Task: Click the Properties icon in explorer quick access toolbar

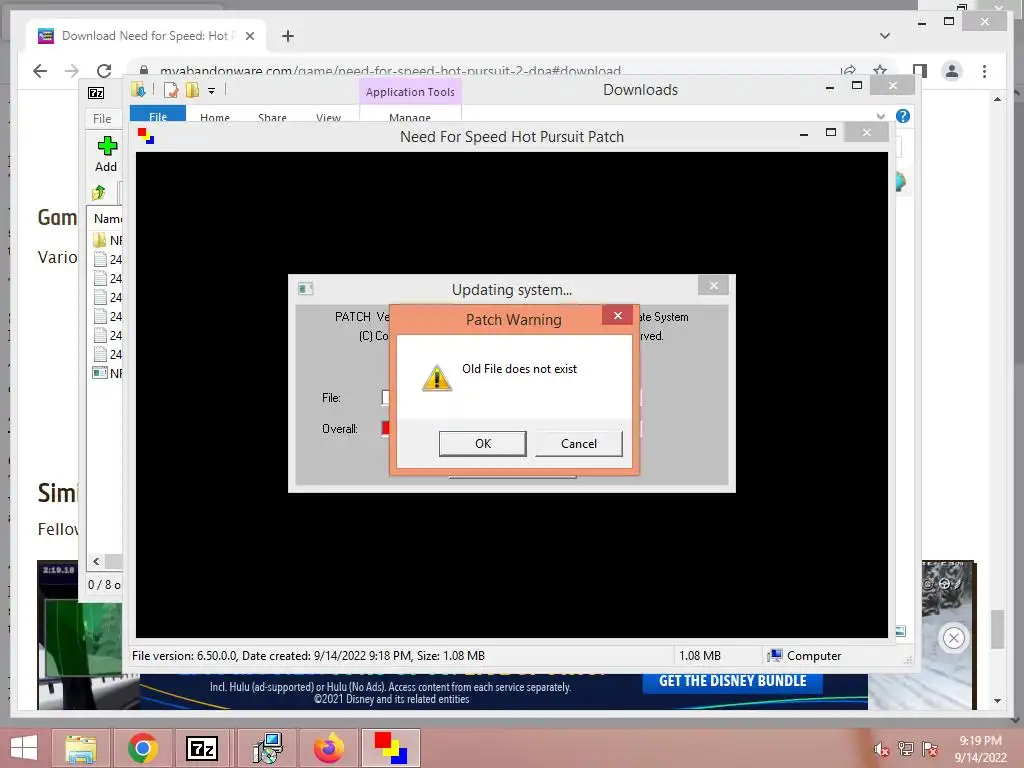Action: (170, 90)
